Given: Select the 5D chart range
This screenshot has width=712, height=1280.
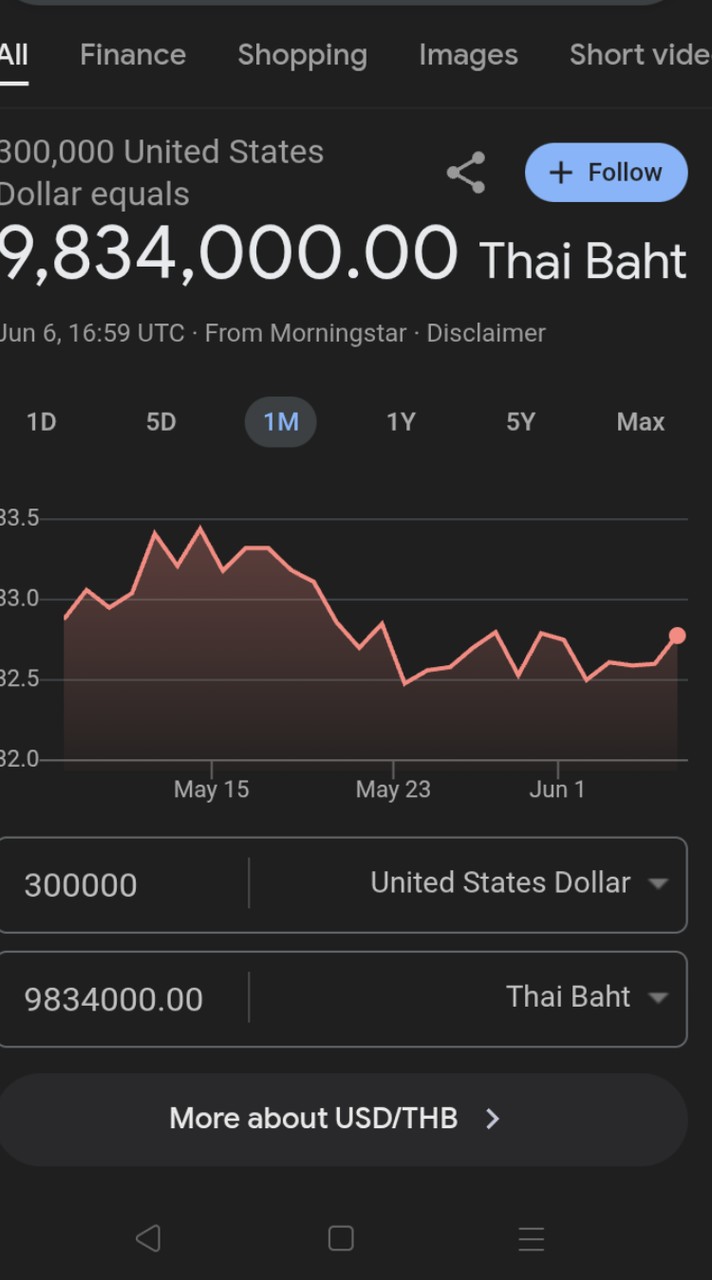Looking at the screenshot, I should click(161, 422).
